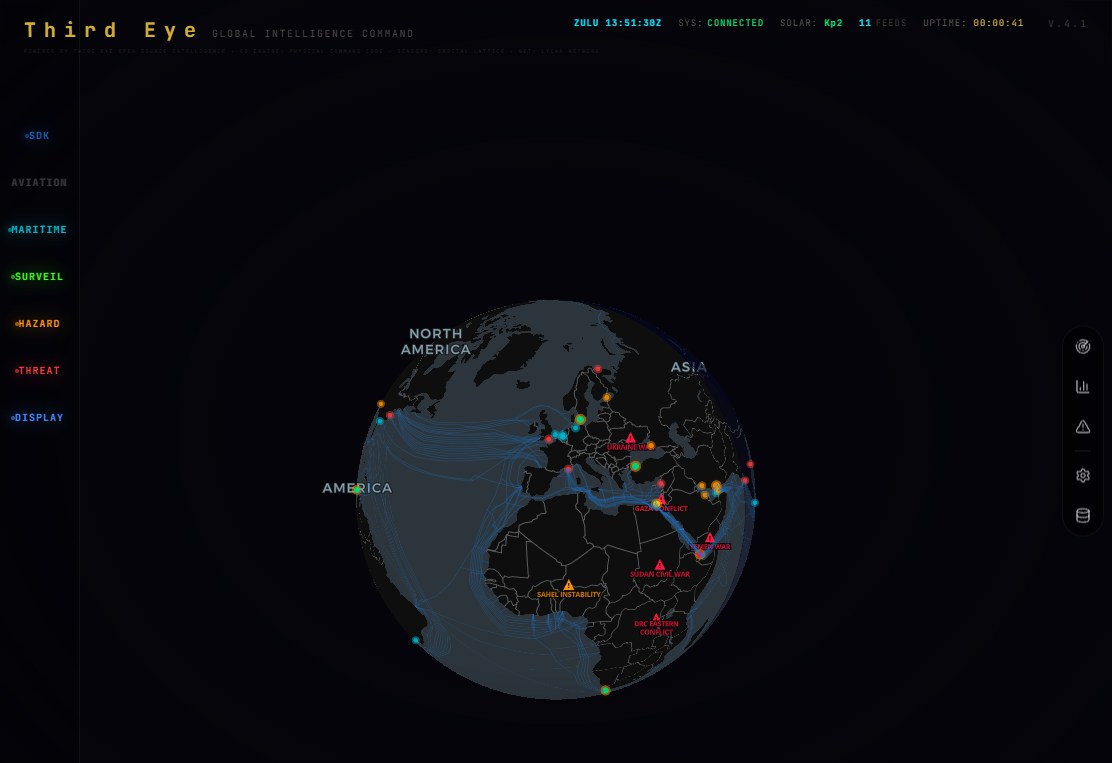Click the cyan dot on South America's coast
Image resolution: width=1112 pixels, height=763 pixels.
tap(416, 640)
